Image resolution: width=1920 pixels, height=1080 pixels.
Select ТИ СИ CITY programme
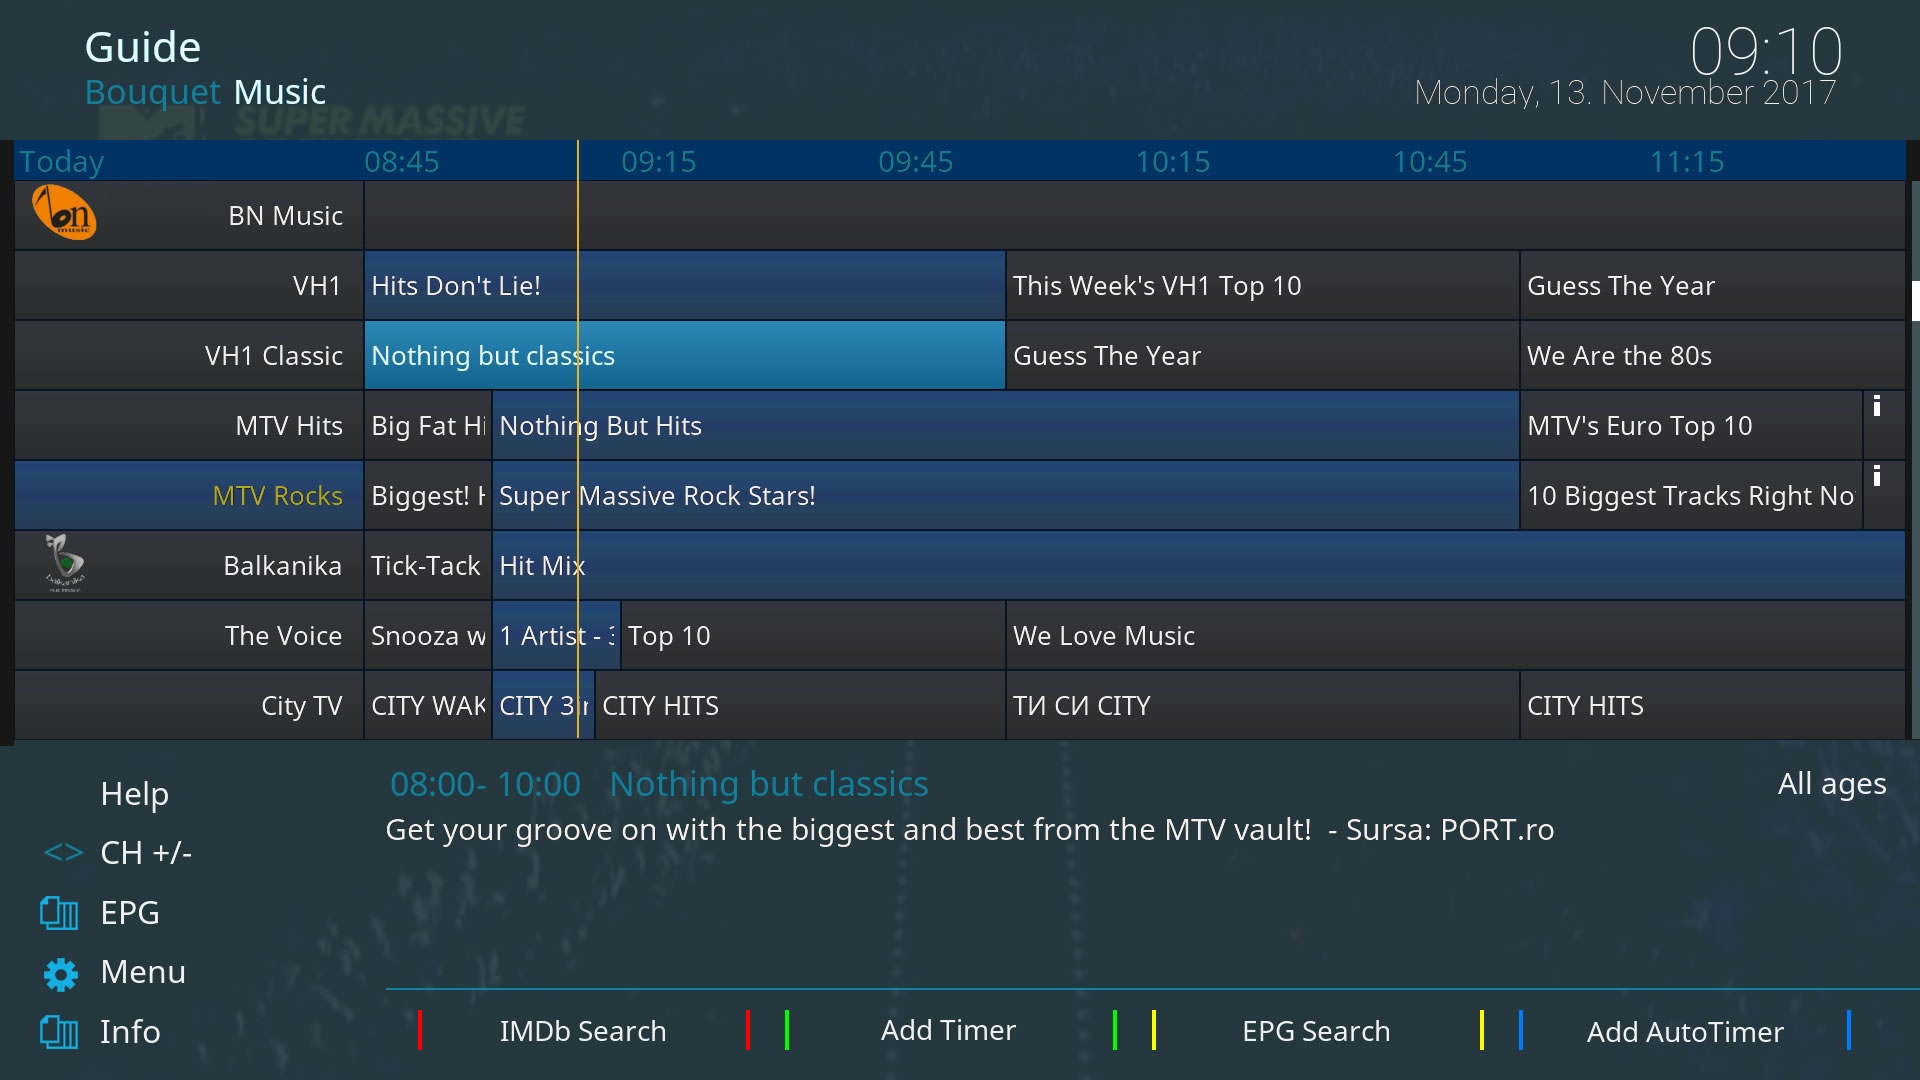coord(1262,705)
